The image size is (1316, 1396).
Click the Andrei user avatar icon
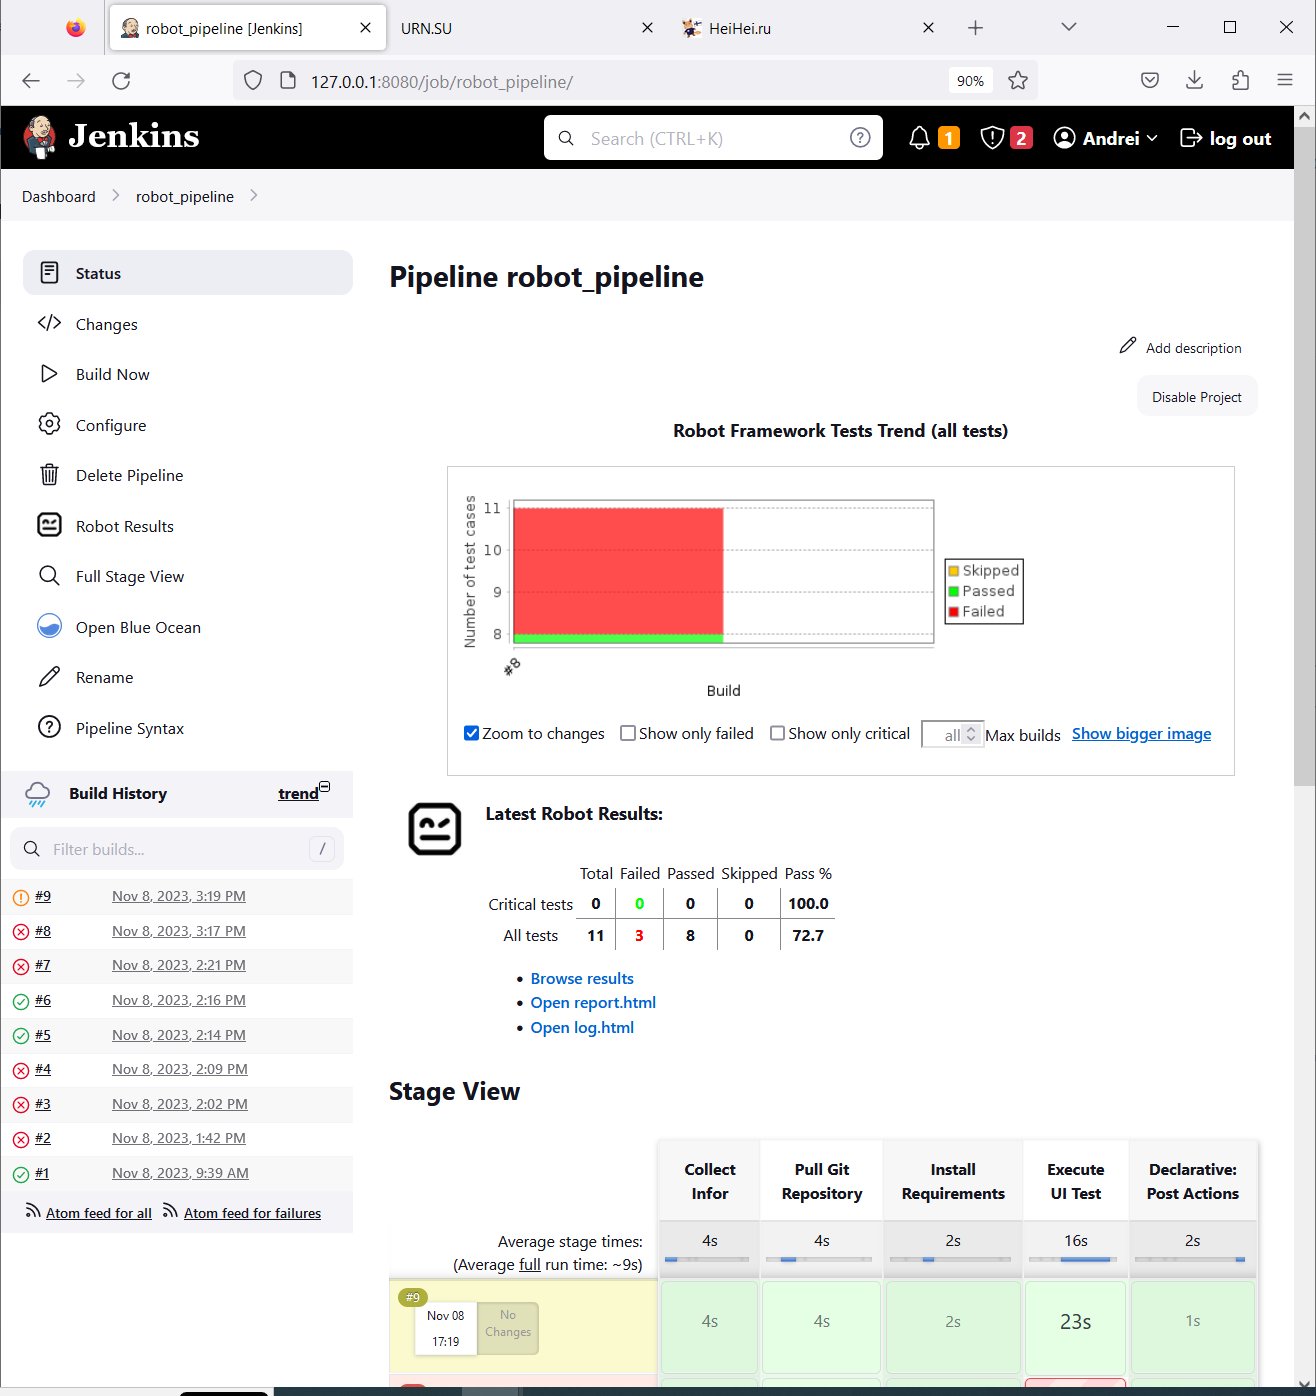coord(1064,138)
